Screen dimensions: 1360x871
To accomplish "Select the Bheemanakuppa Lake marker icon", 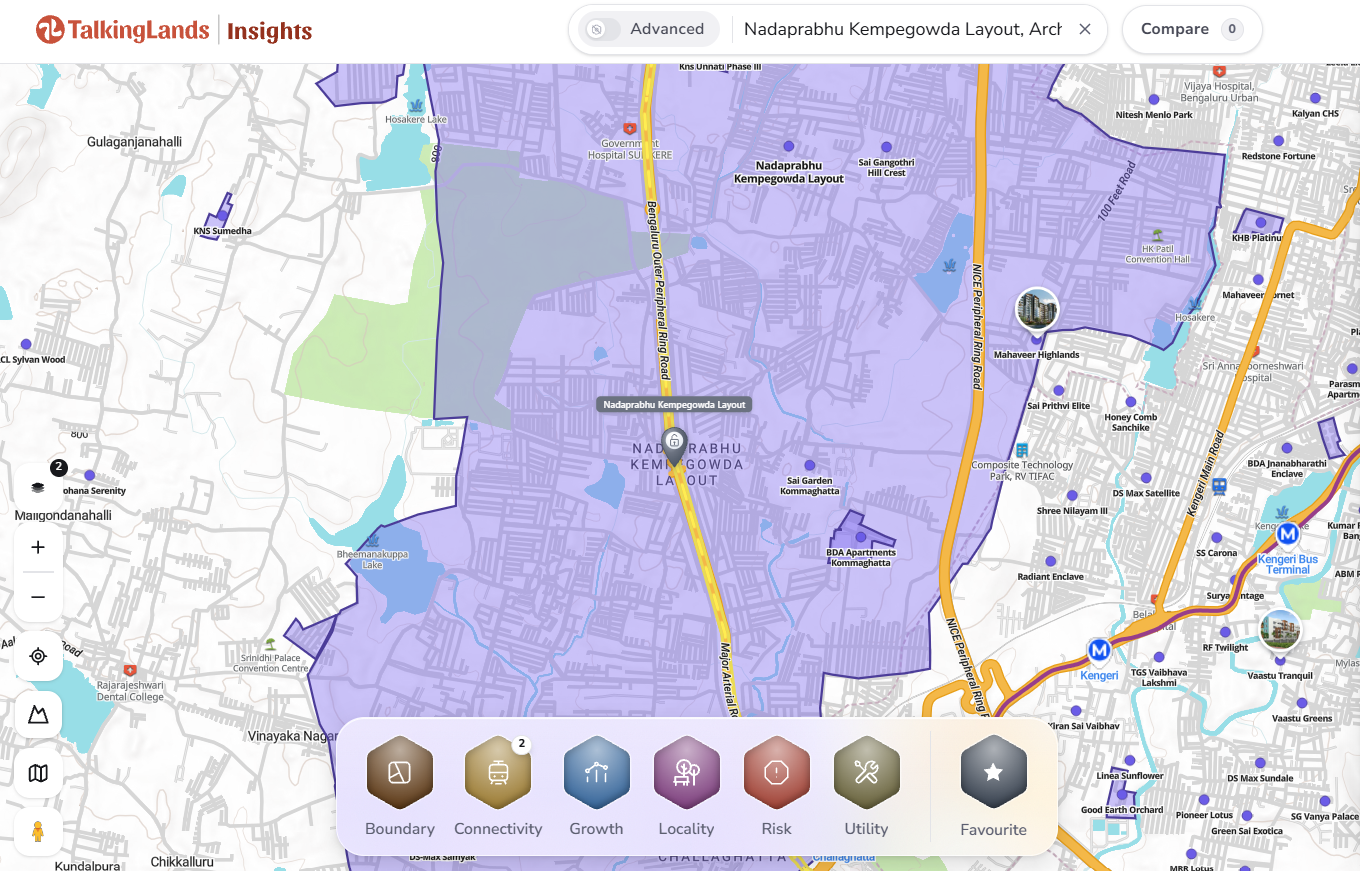I will [x=372, y=541].
